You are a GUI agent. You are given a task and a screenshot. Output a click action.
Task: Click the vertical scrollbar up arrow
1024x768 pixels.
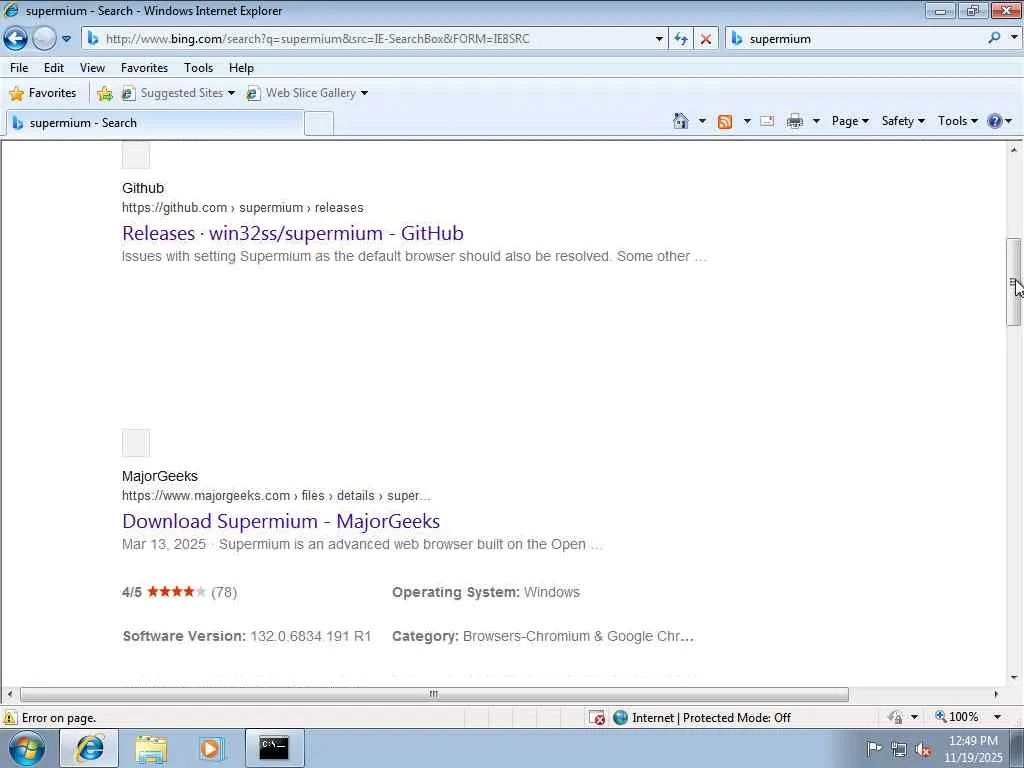[1014, 150]
